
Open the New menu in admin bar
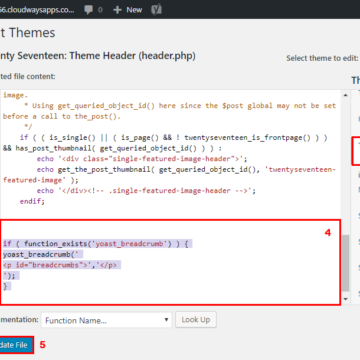click(128, 10)
